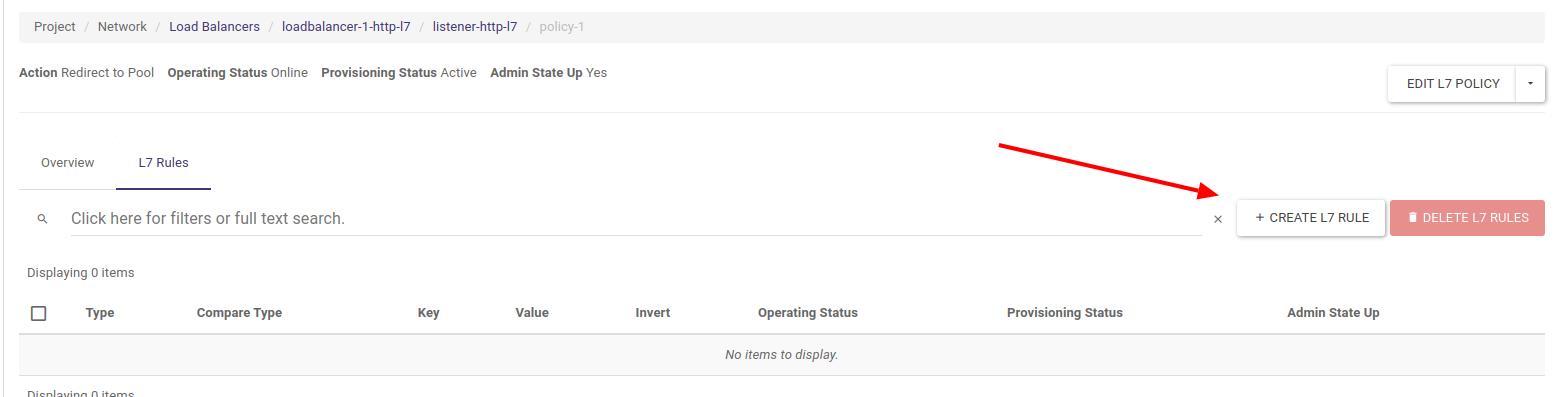Image resolution: width=1555 pixels, height=397 pixels.
Task: Toggle the select-all checkbox in table header
Action: tap(39, 313)
